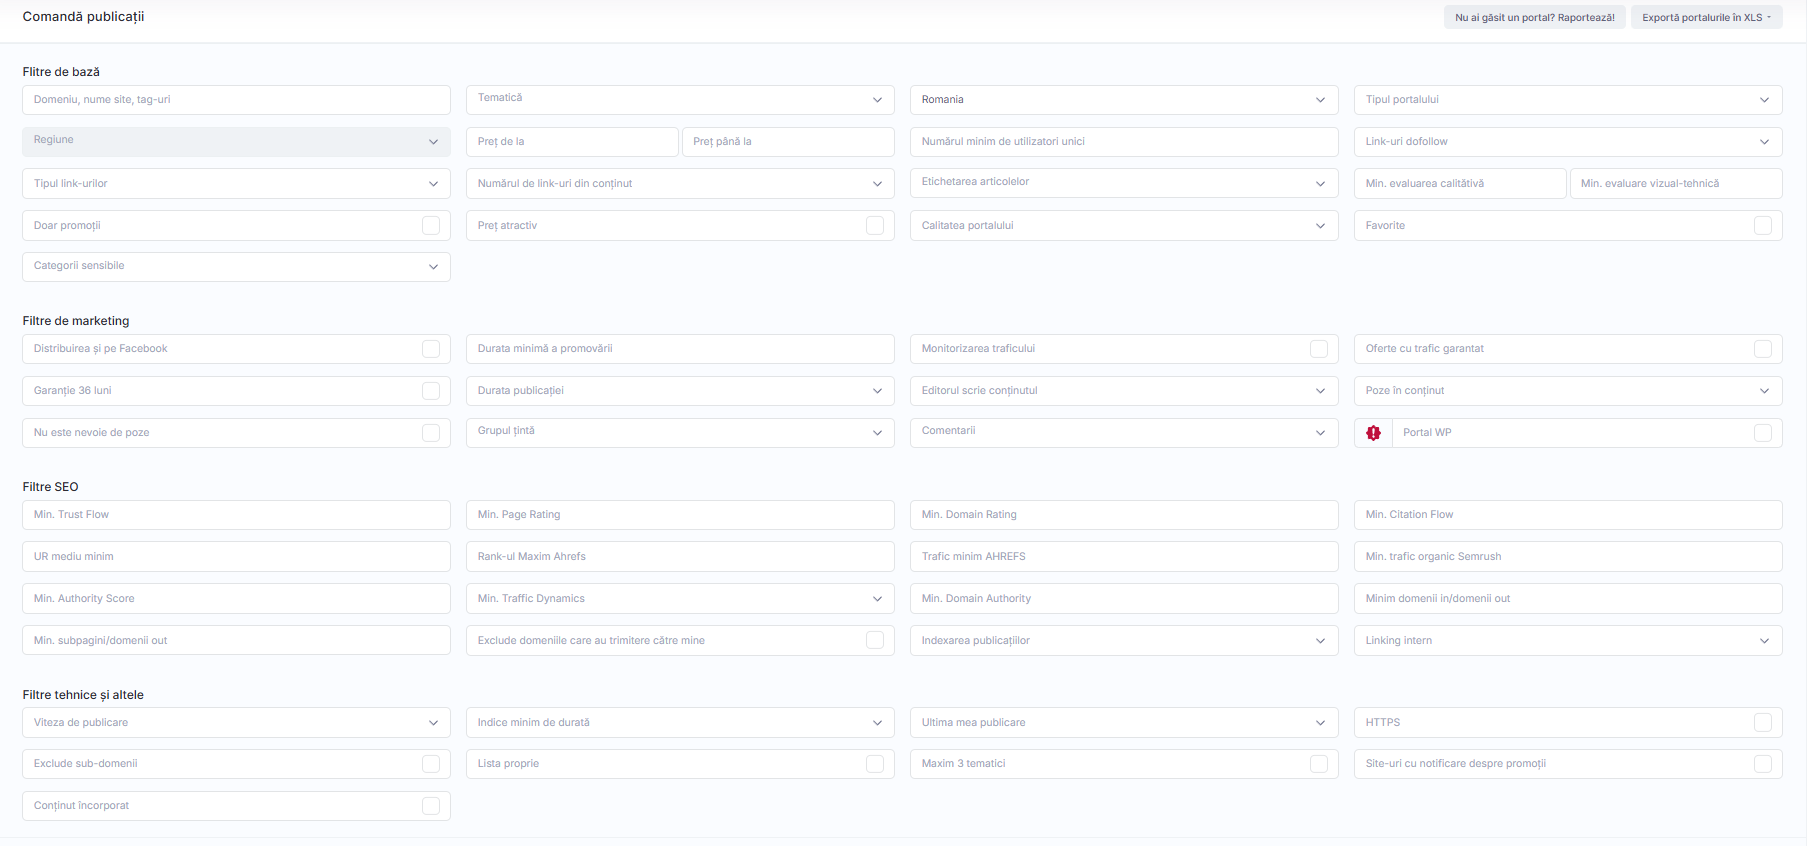Focus the Min. Authority Score input

(236, 599)
